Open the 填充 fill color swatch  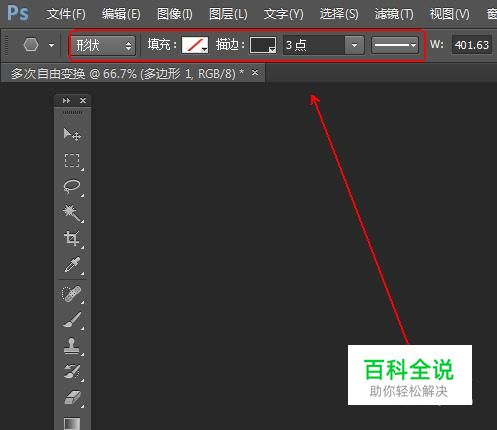click(x=195, y=45)
